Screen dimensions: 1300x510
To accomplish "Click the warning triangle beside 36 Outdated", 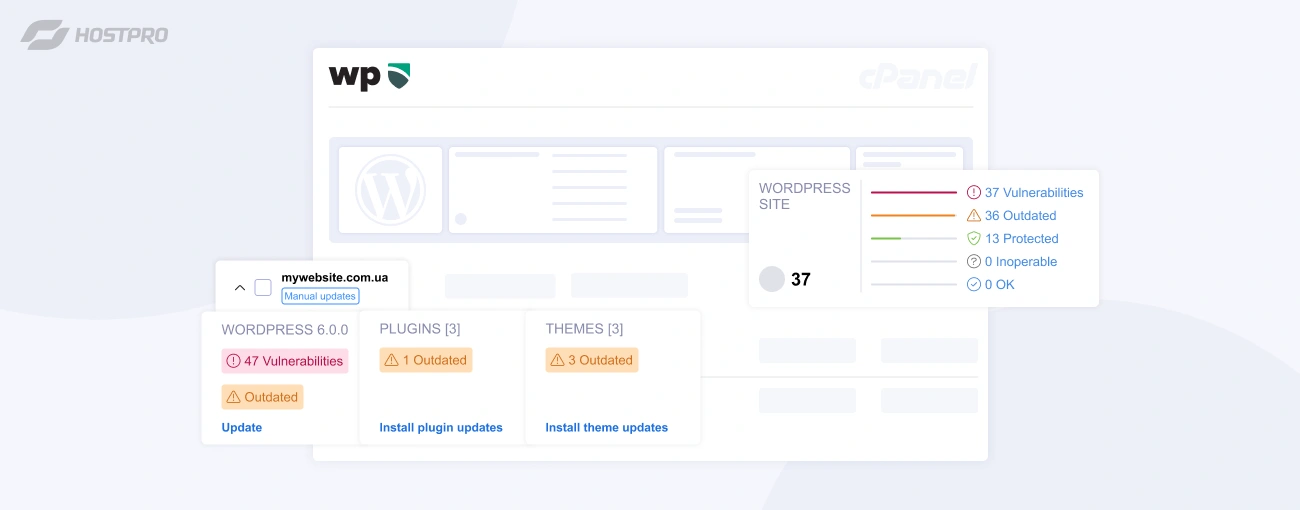I will 974,215.
